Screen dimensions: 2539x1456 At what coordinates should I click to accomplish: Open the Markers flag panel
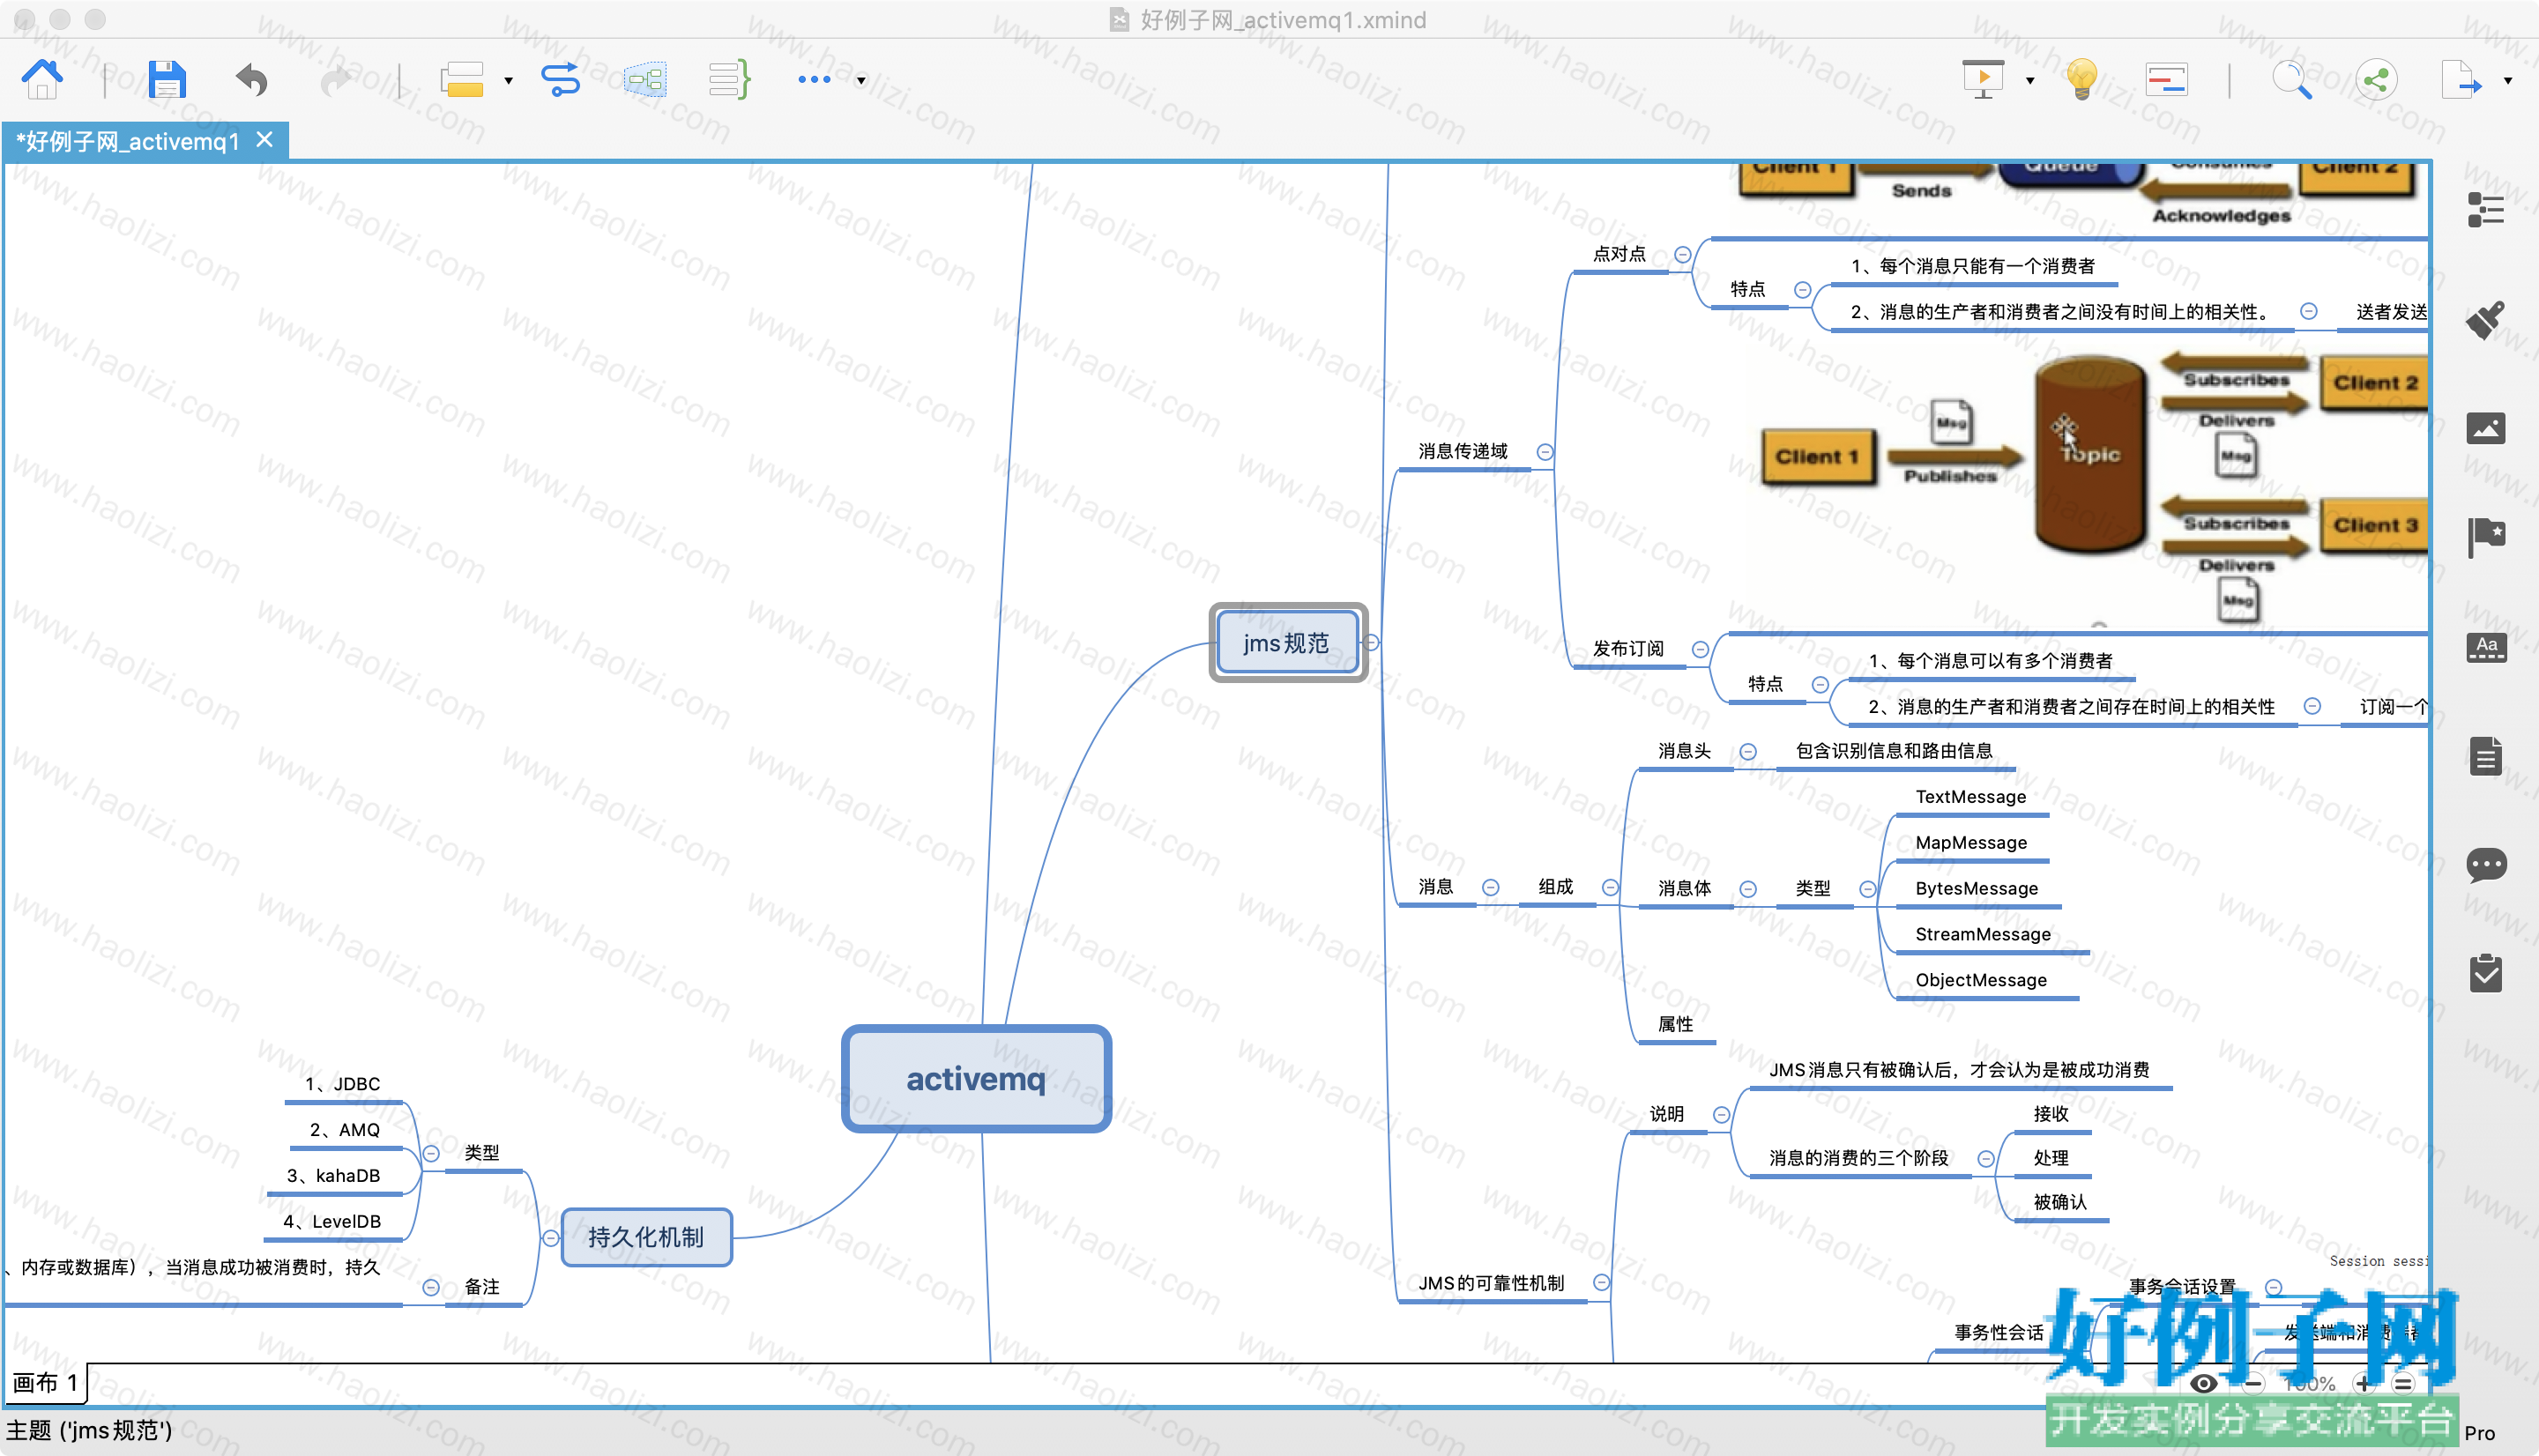click(x=2486, y=537)
